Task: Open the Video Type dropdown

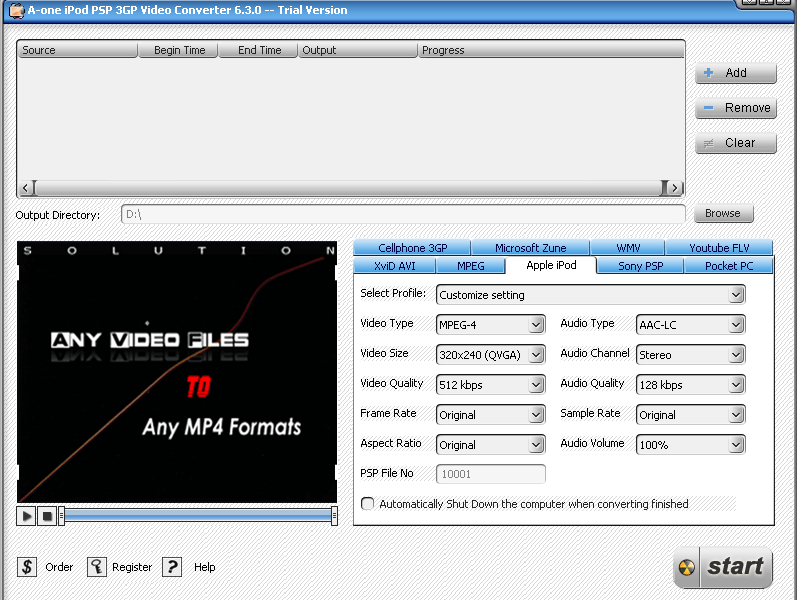Action: tap(491, 325)
